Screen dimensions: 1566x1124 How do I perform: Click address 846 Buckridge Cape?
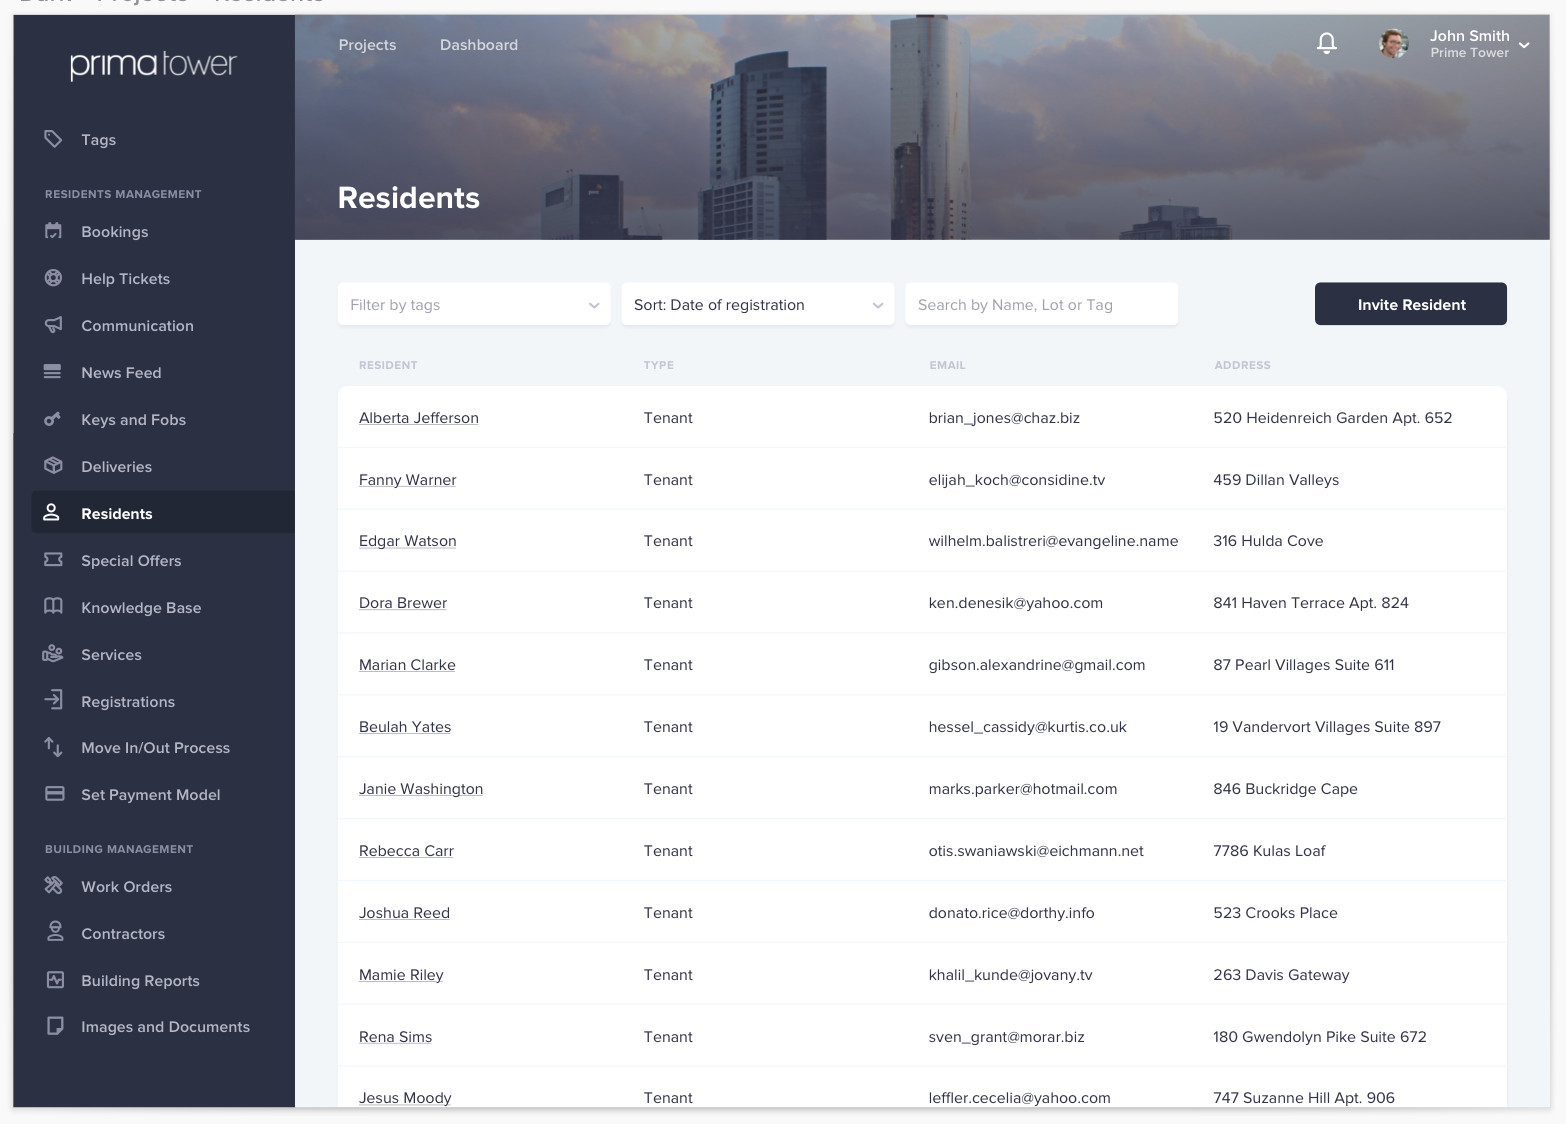tap(1285, 789)
